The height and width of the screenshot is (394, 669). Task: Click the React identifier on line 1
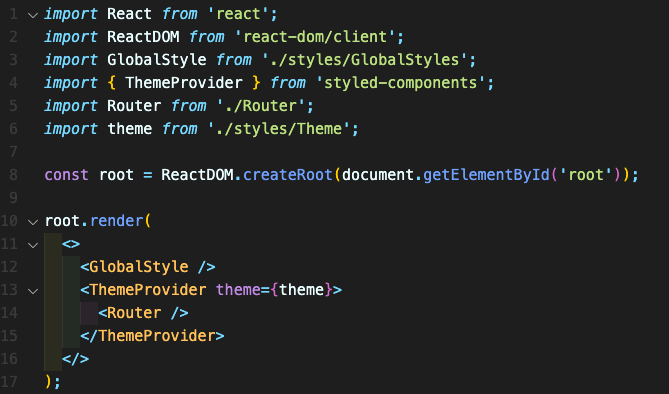pos(129,14)
